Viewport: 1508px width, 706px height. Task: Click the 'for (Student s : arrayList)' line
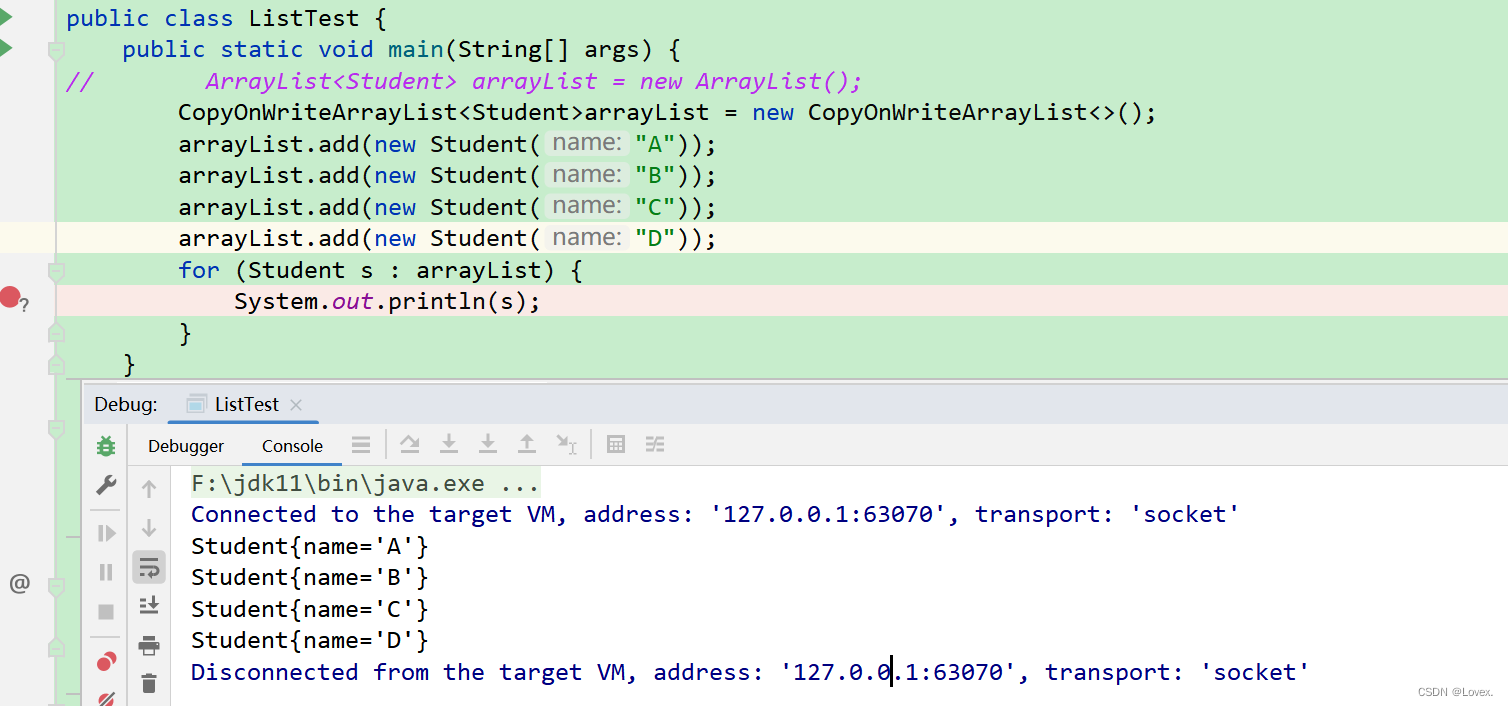point(380,270)
